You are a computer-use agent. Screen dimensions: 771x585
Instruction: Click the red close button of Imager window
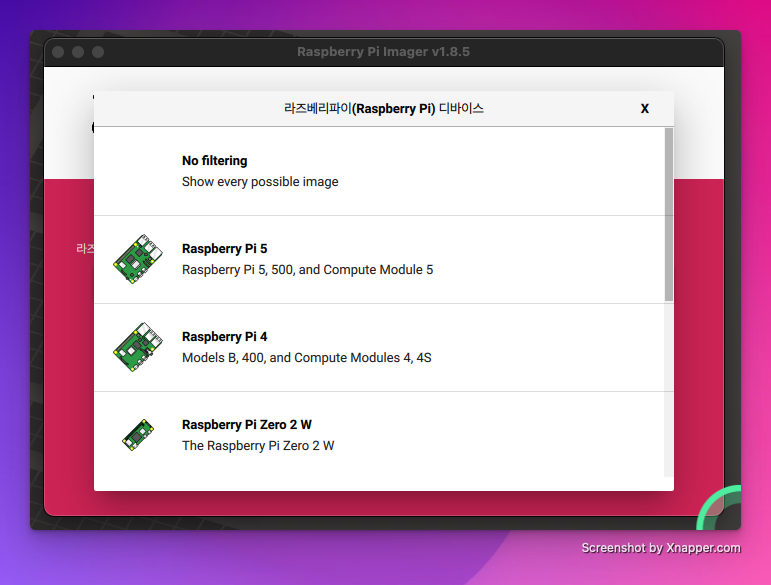[x=58, y=52]
